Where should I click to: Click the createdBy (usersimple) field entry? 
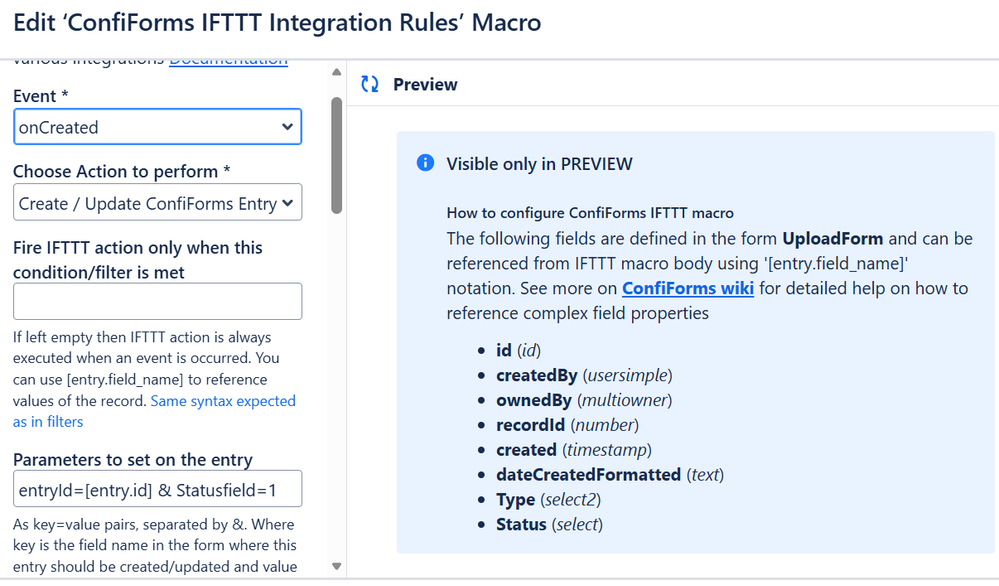coord(584,375)
